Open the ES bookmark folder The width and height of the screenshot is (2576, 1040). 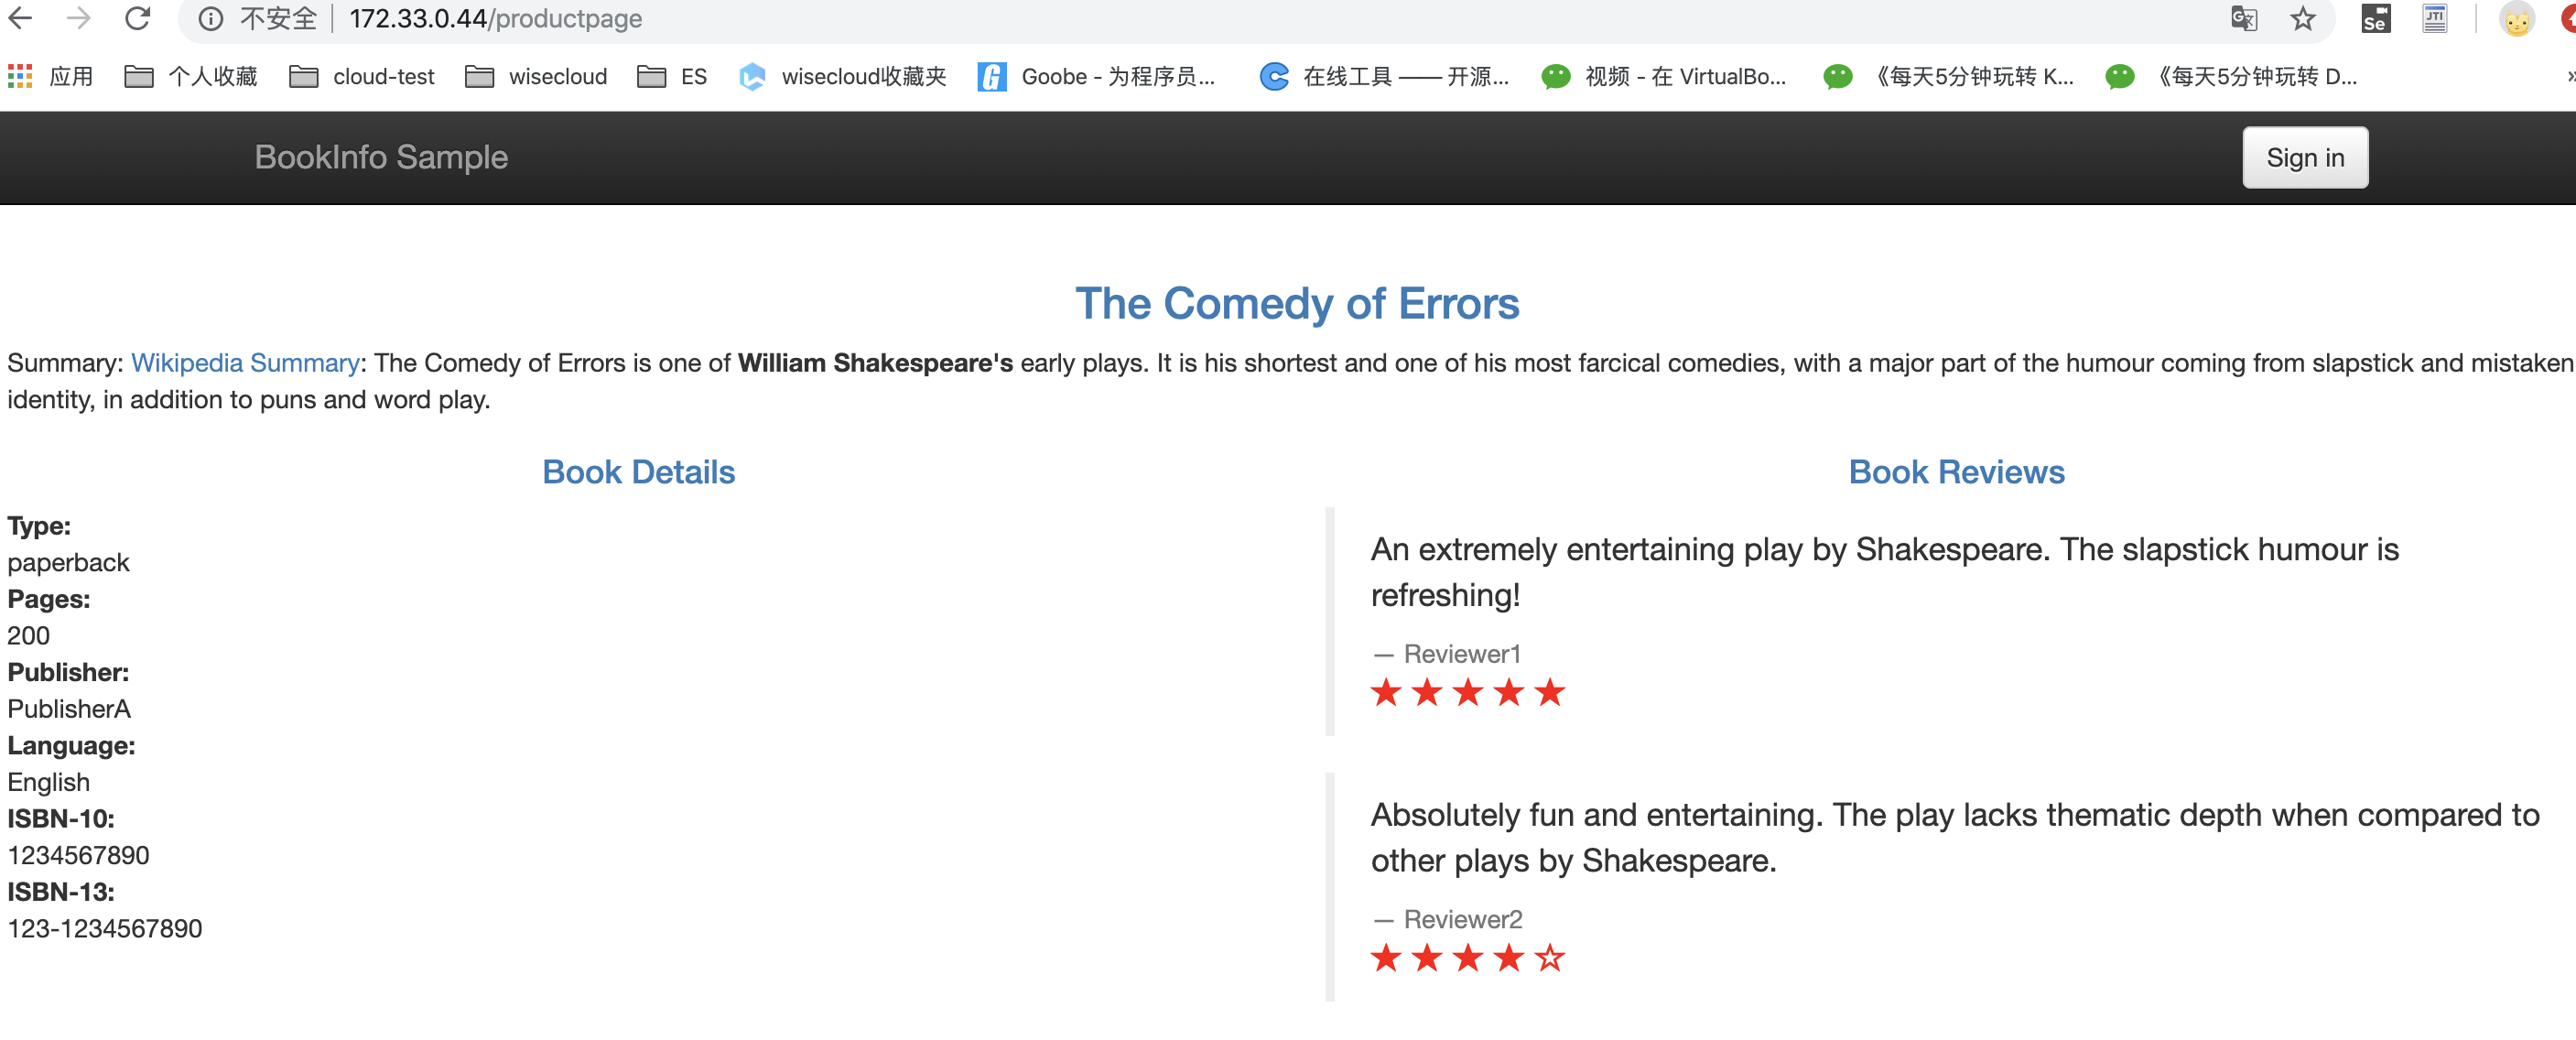(672, 76)
